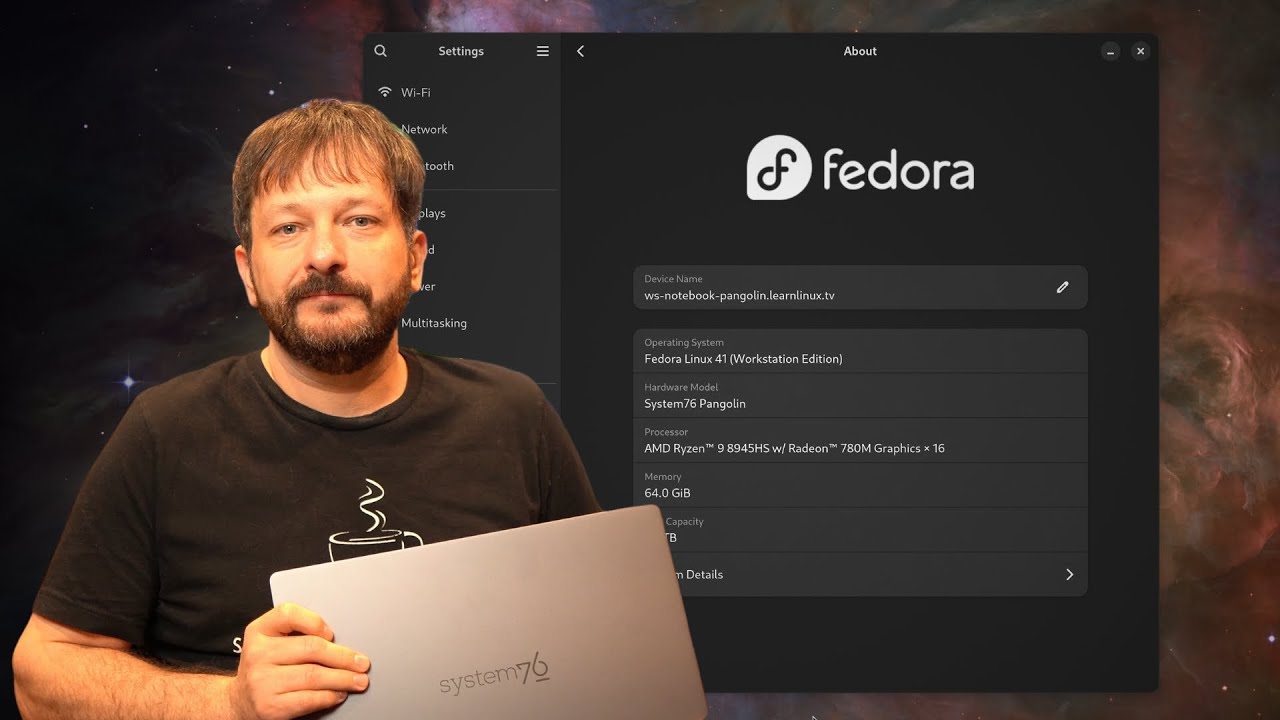Edit the device name with pencil icon
Image resolution: width=1280 pixels, height=720 pixels.
pyautogui.click(x=1062, y=287)
